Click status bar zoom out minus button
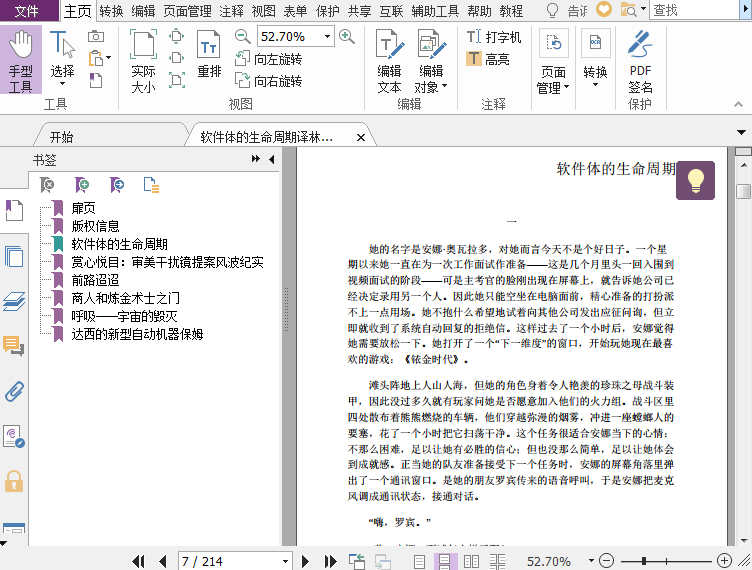Viewport: 752px width, 570px height. [607, 560]
